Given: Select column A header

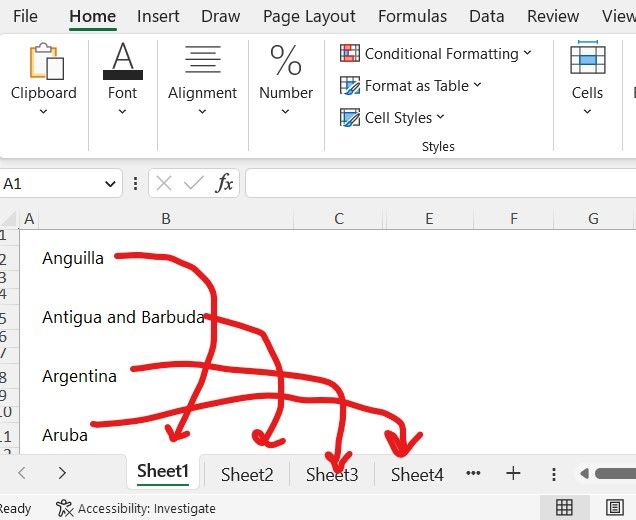Looking at the screenshot, I should [x=29, y=219].
